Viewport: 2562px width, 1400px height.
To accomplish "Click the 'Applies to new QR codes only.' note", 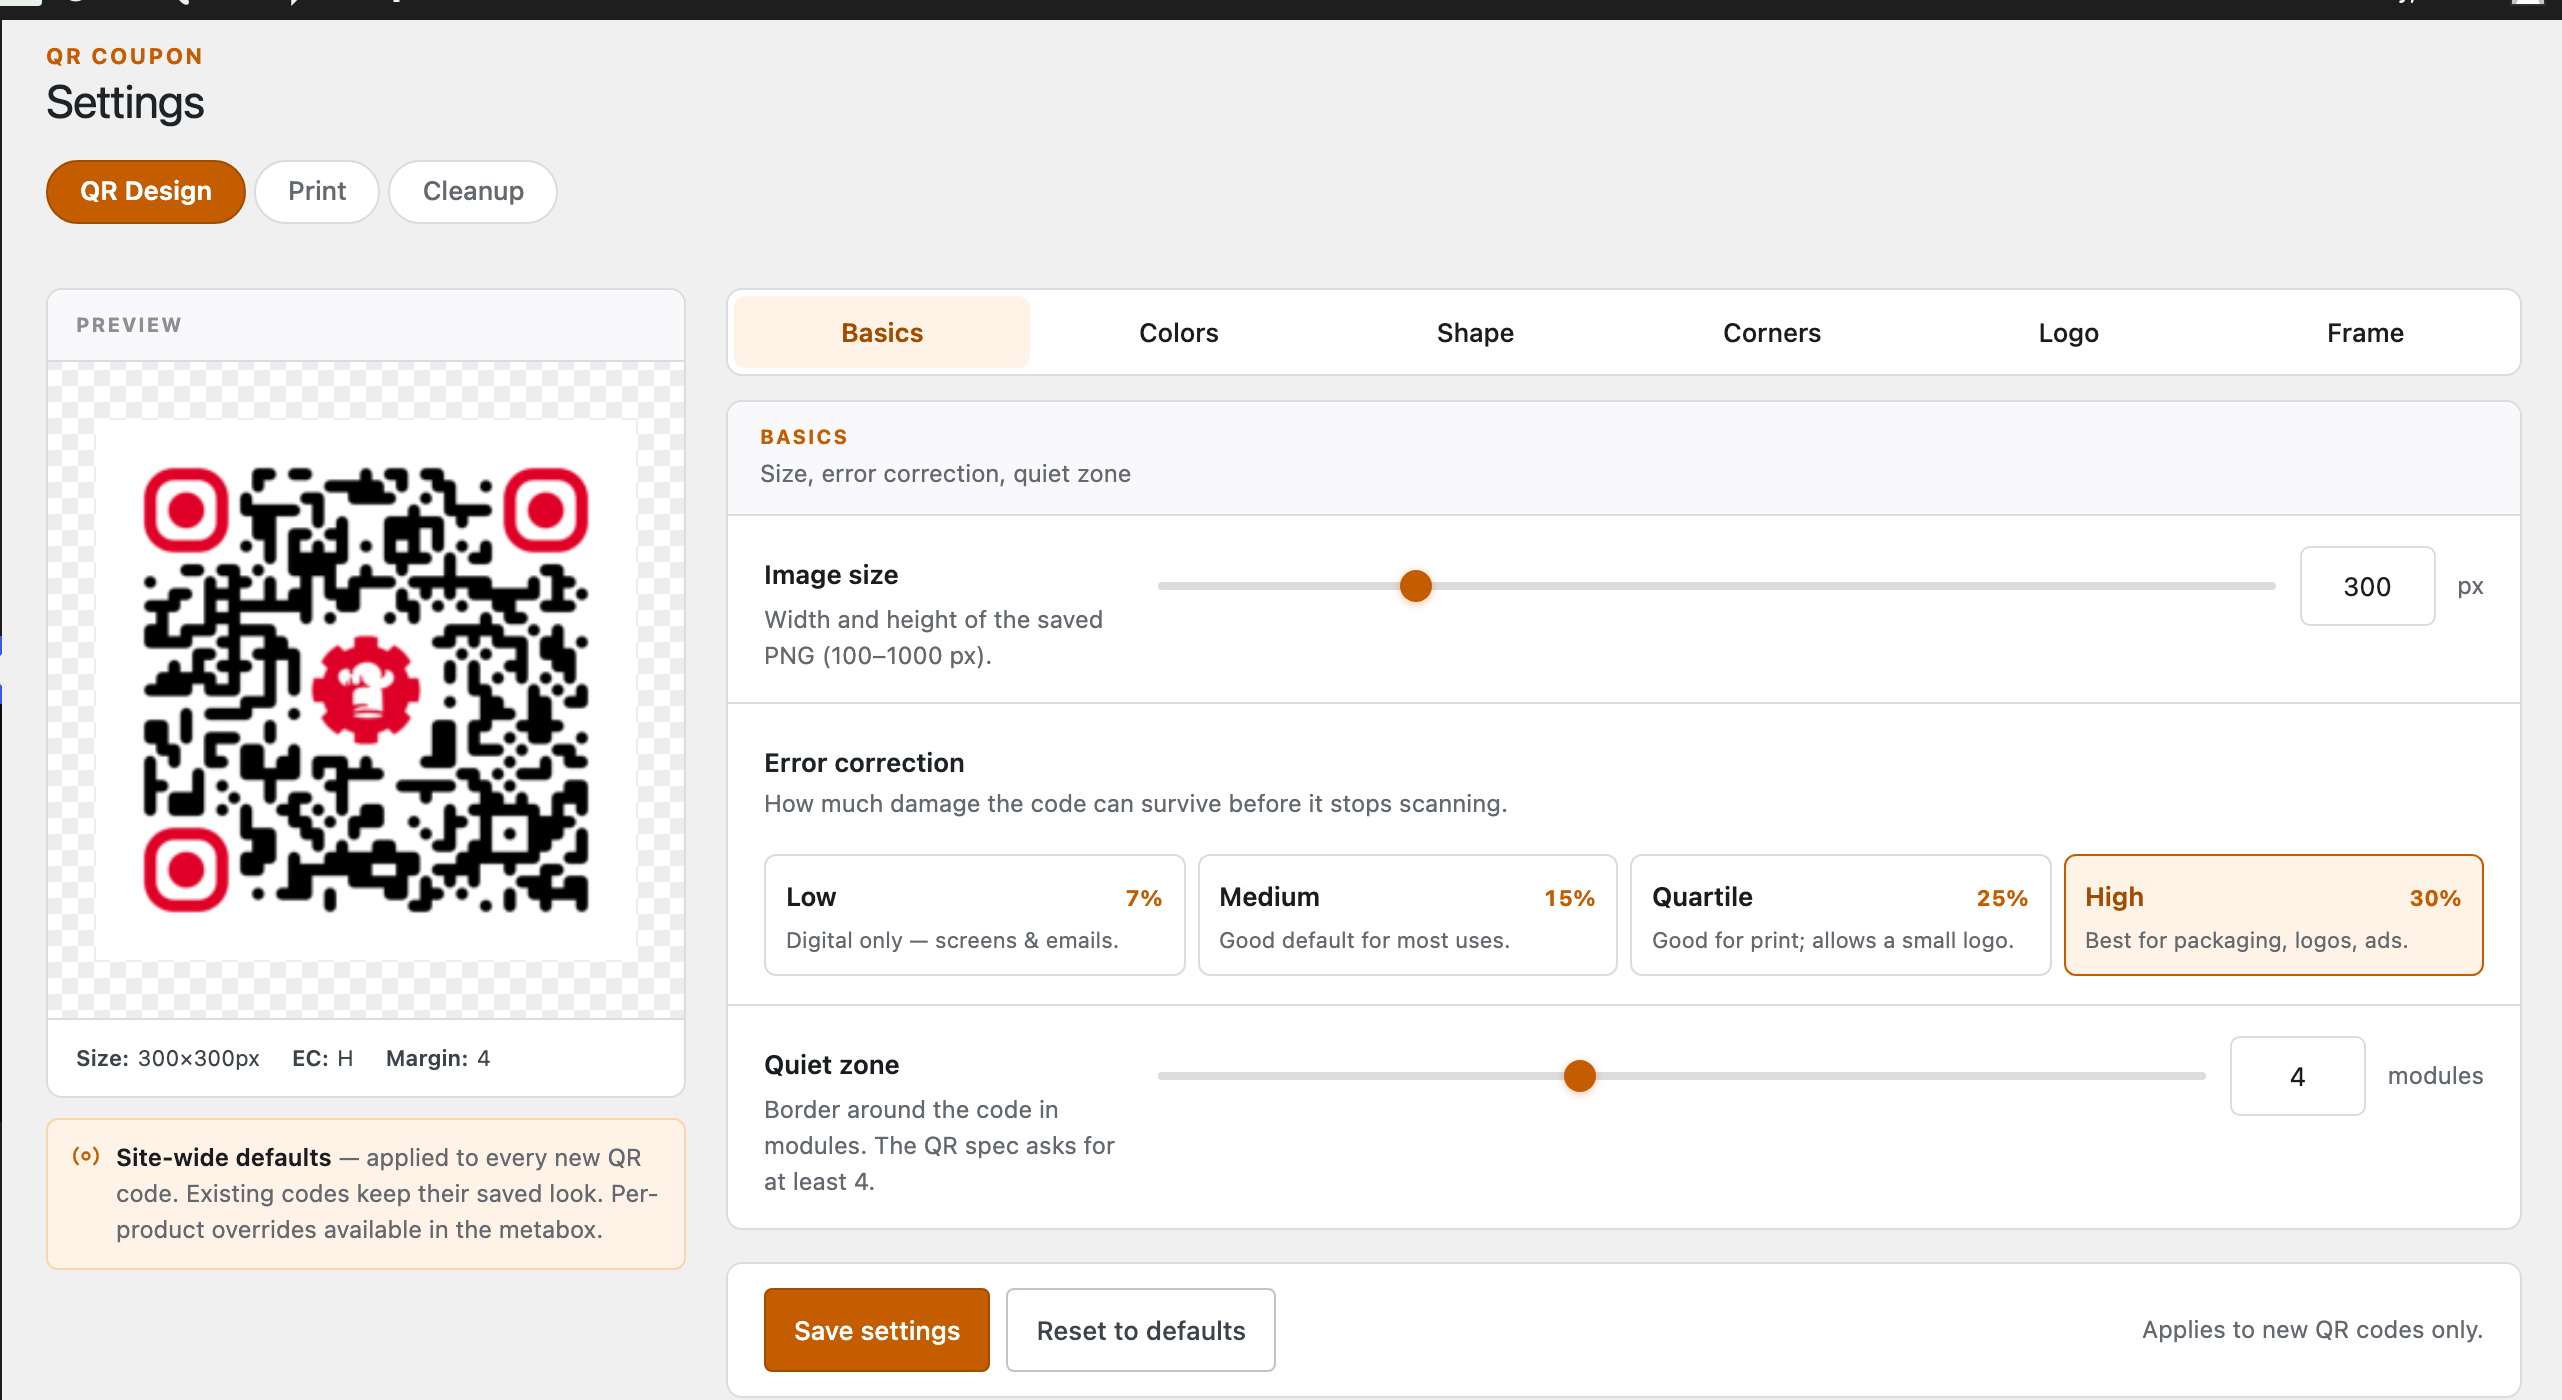I will 2312,1330.
